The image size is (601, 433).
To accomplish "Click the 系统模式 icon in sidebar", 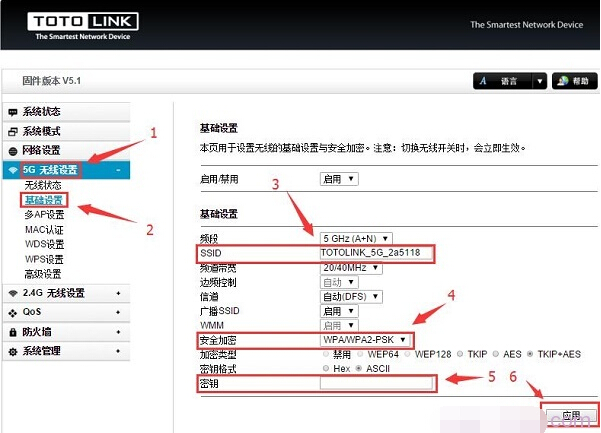I will click(x=13, y=131).
